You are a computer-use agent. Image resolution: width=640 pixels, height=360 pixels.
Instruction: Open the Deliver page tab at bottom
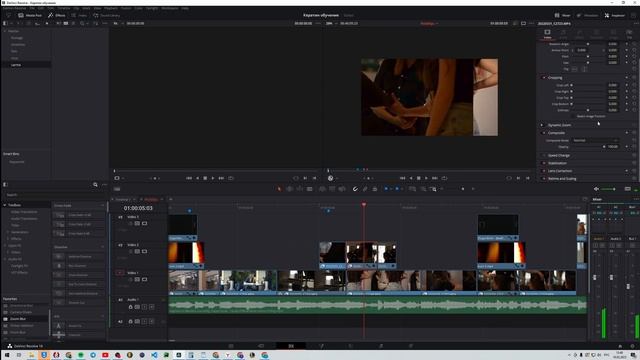411,346
